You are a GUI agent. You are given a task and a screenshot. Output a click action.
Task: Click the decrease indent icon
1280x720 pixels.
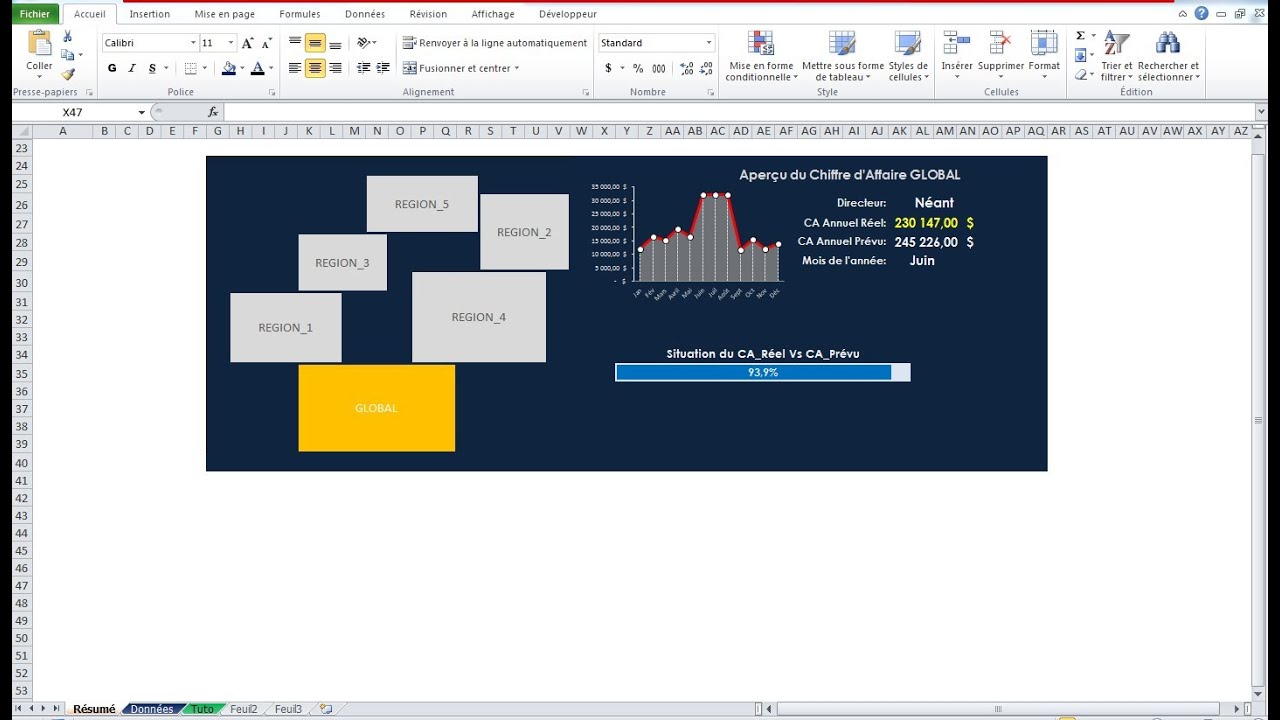click(x=363, y=68)
